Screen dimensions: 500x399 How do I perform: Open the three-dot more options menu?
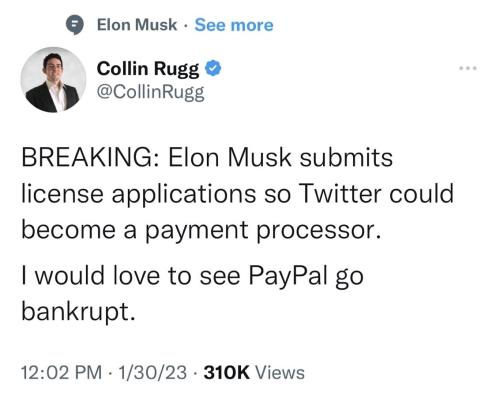pyautogui.click(x=468, y=68)
